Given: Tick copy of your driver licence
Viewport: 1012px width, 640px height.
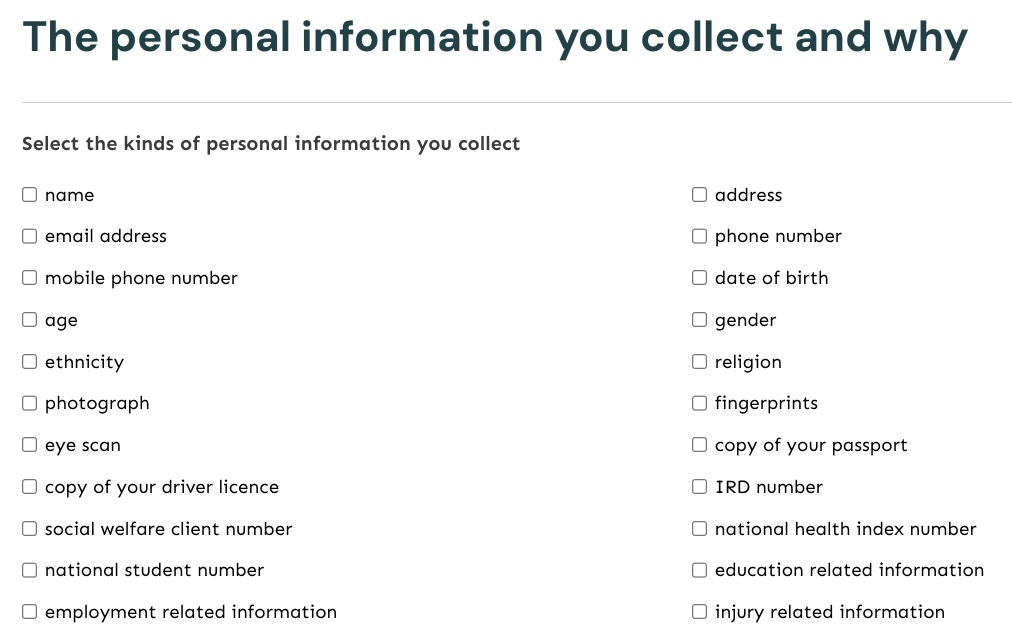Looking at the screenshot, I should click(30, 487).
